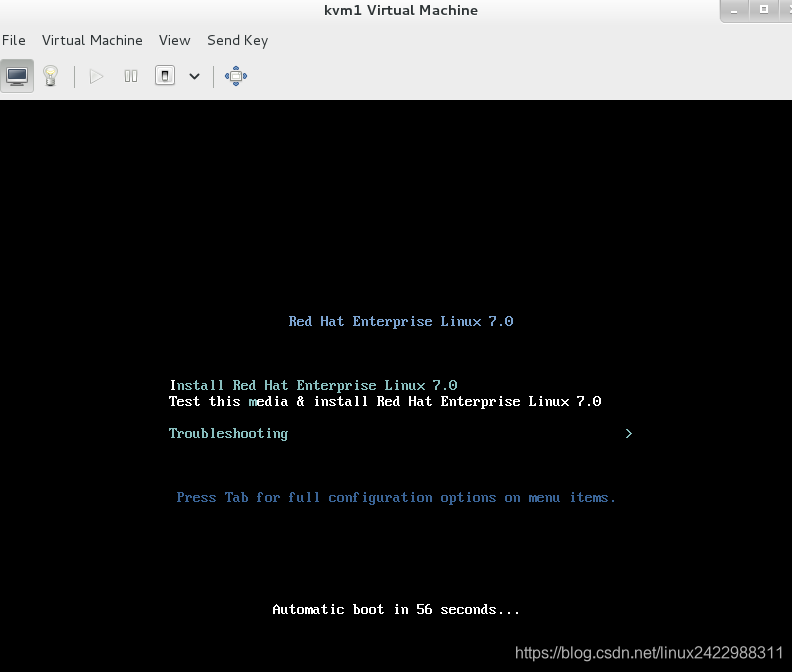The image size is (792, 672).
Task: Click the Run virtual machine play button
Action: [x=96, y=76]
